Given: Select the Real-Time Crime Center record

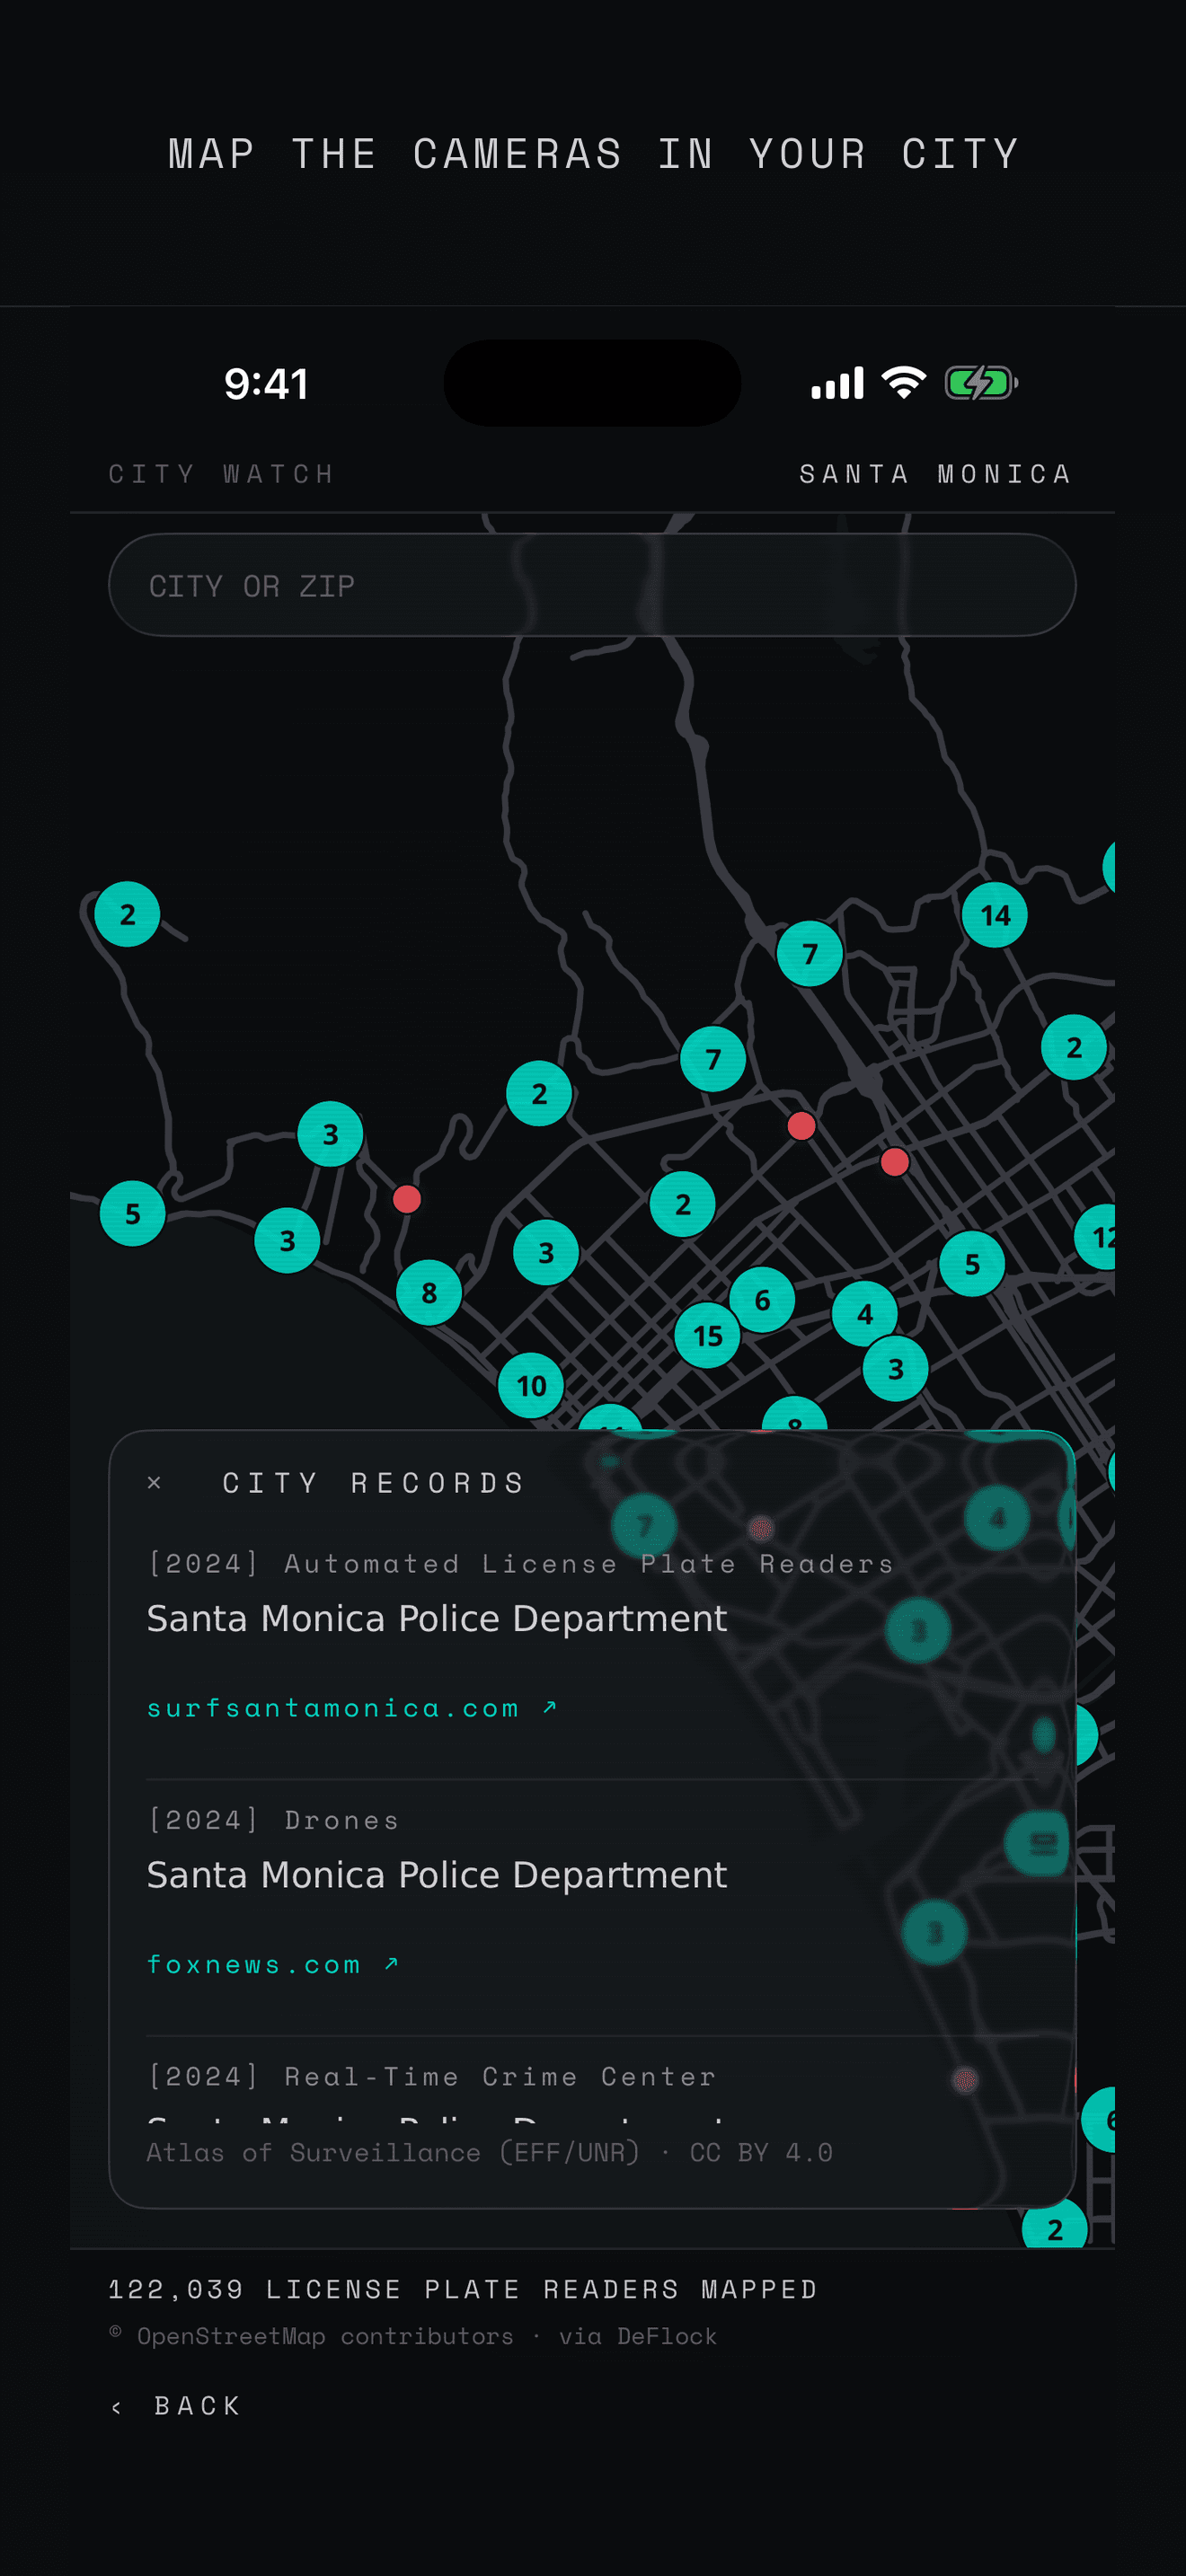Looking at the screenshot, I should pyautogui.click(x=432, y=2076).
